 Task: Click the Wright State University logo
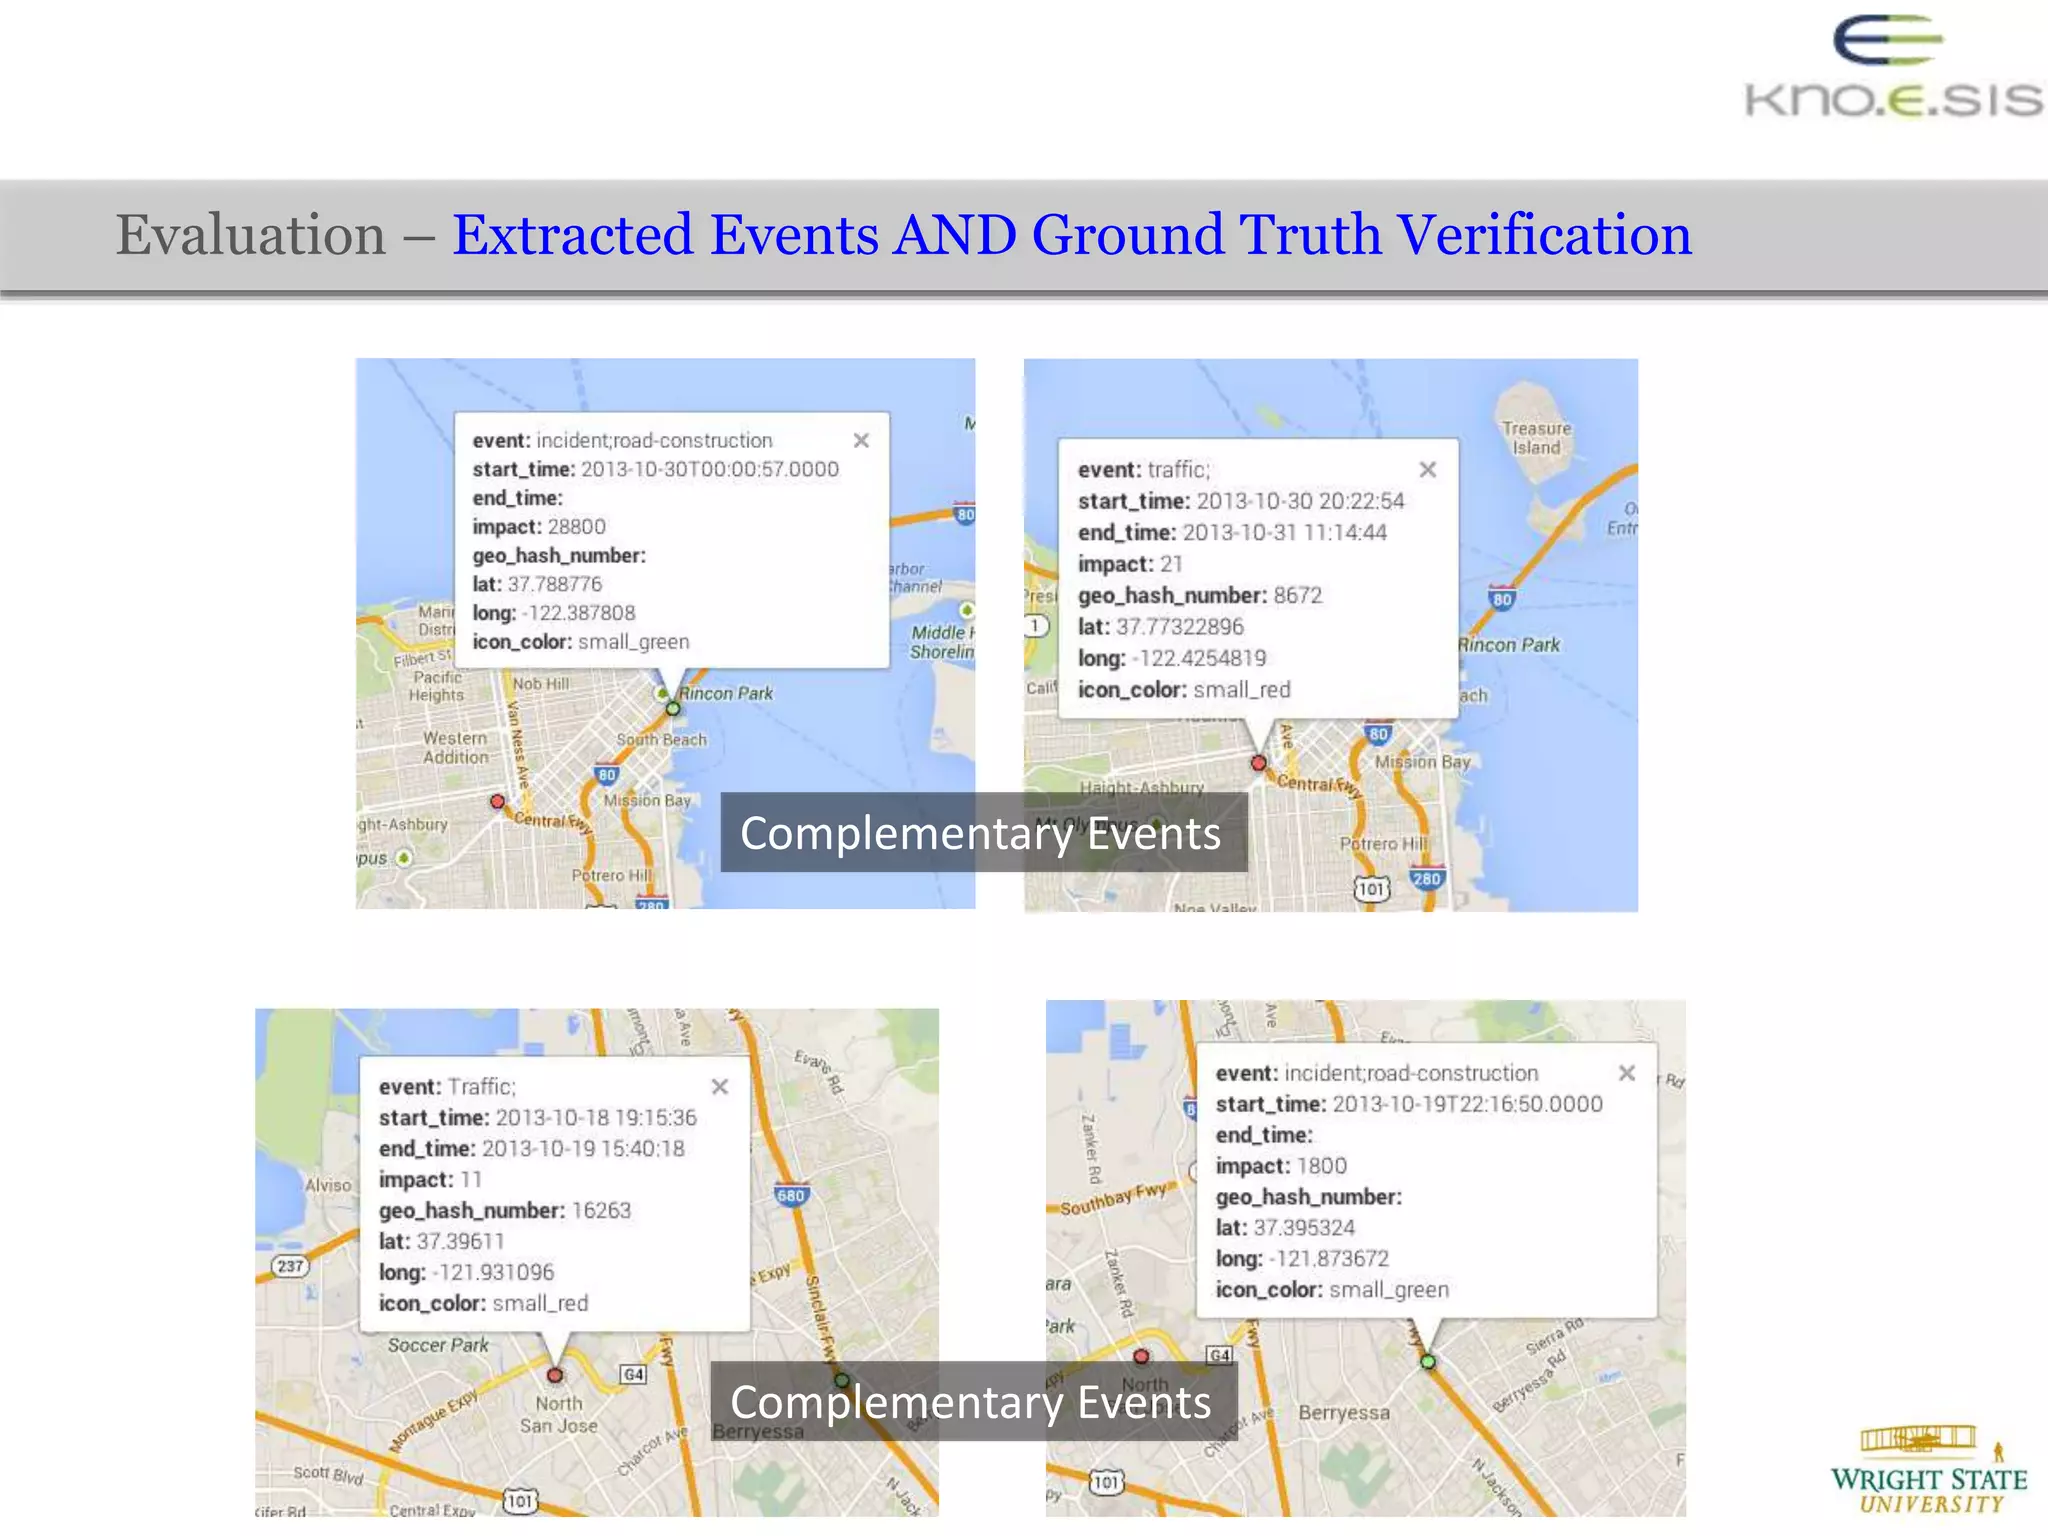point(1929,1470)
